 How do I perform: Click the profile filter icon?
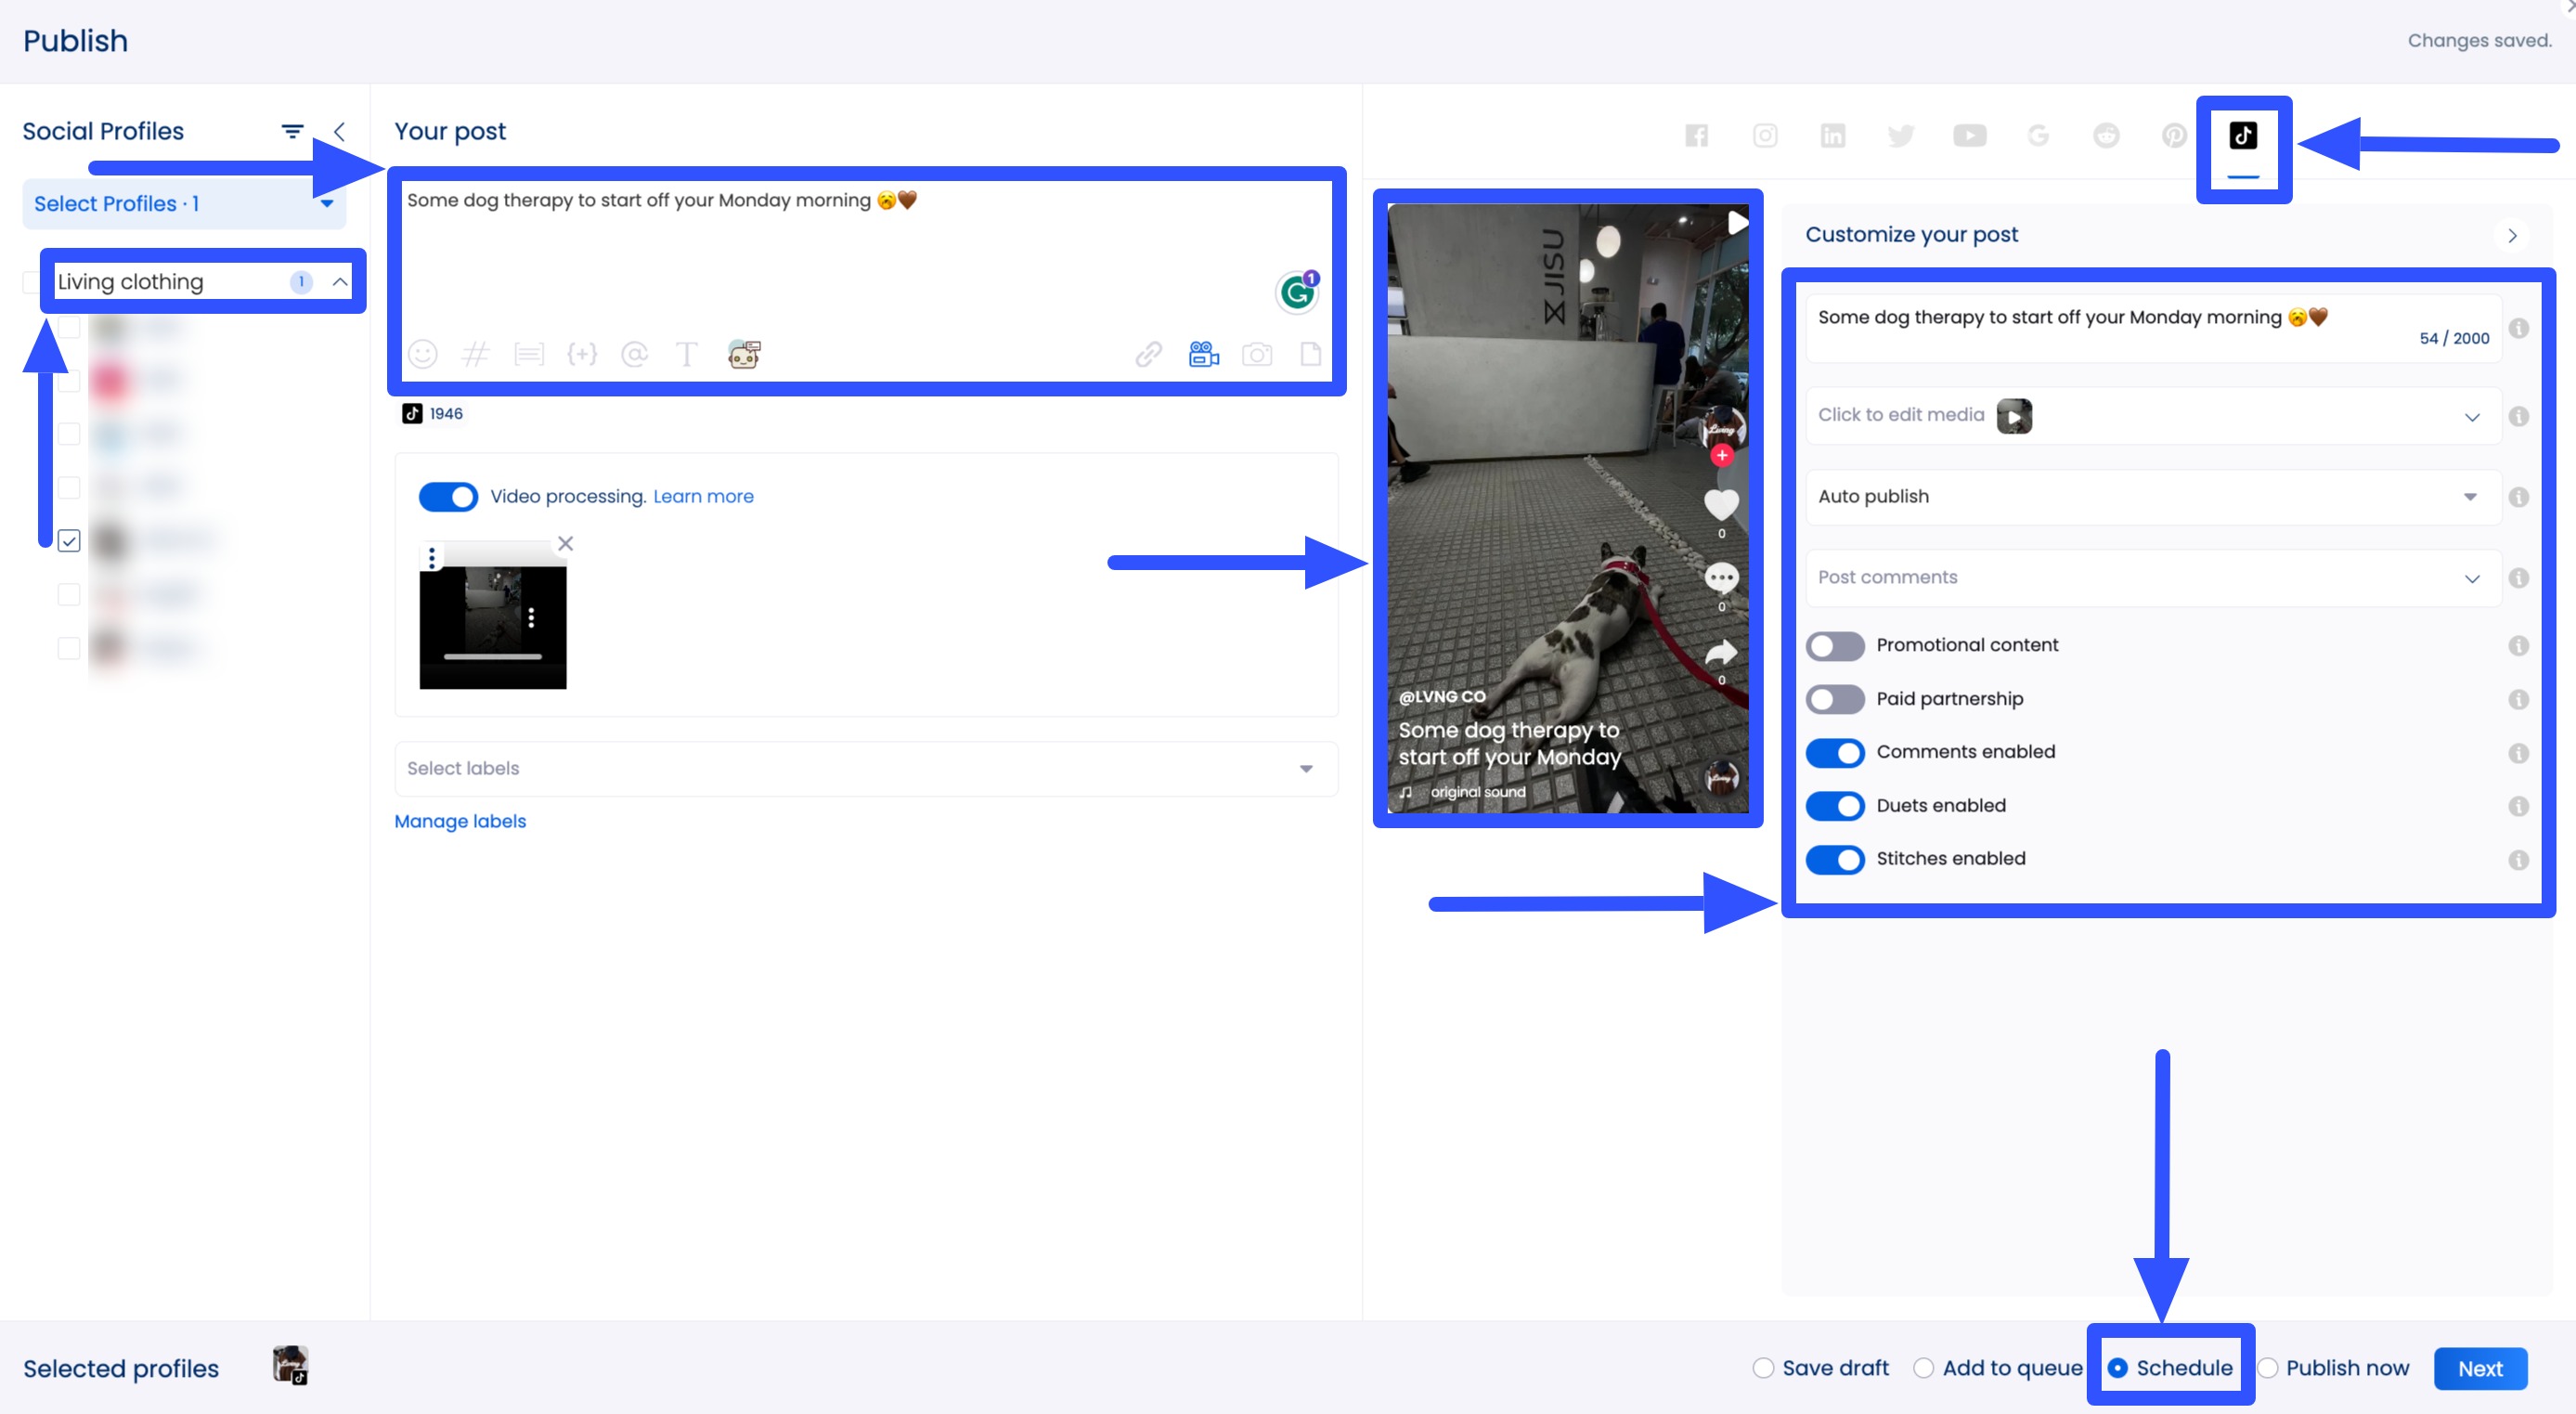tap(292, 131)
